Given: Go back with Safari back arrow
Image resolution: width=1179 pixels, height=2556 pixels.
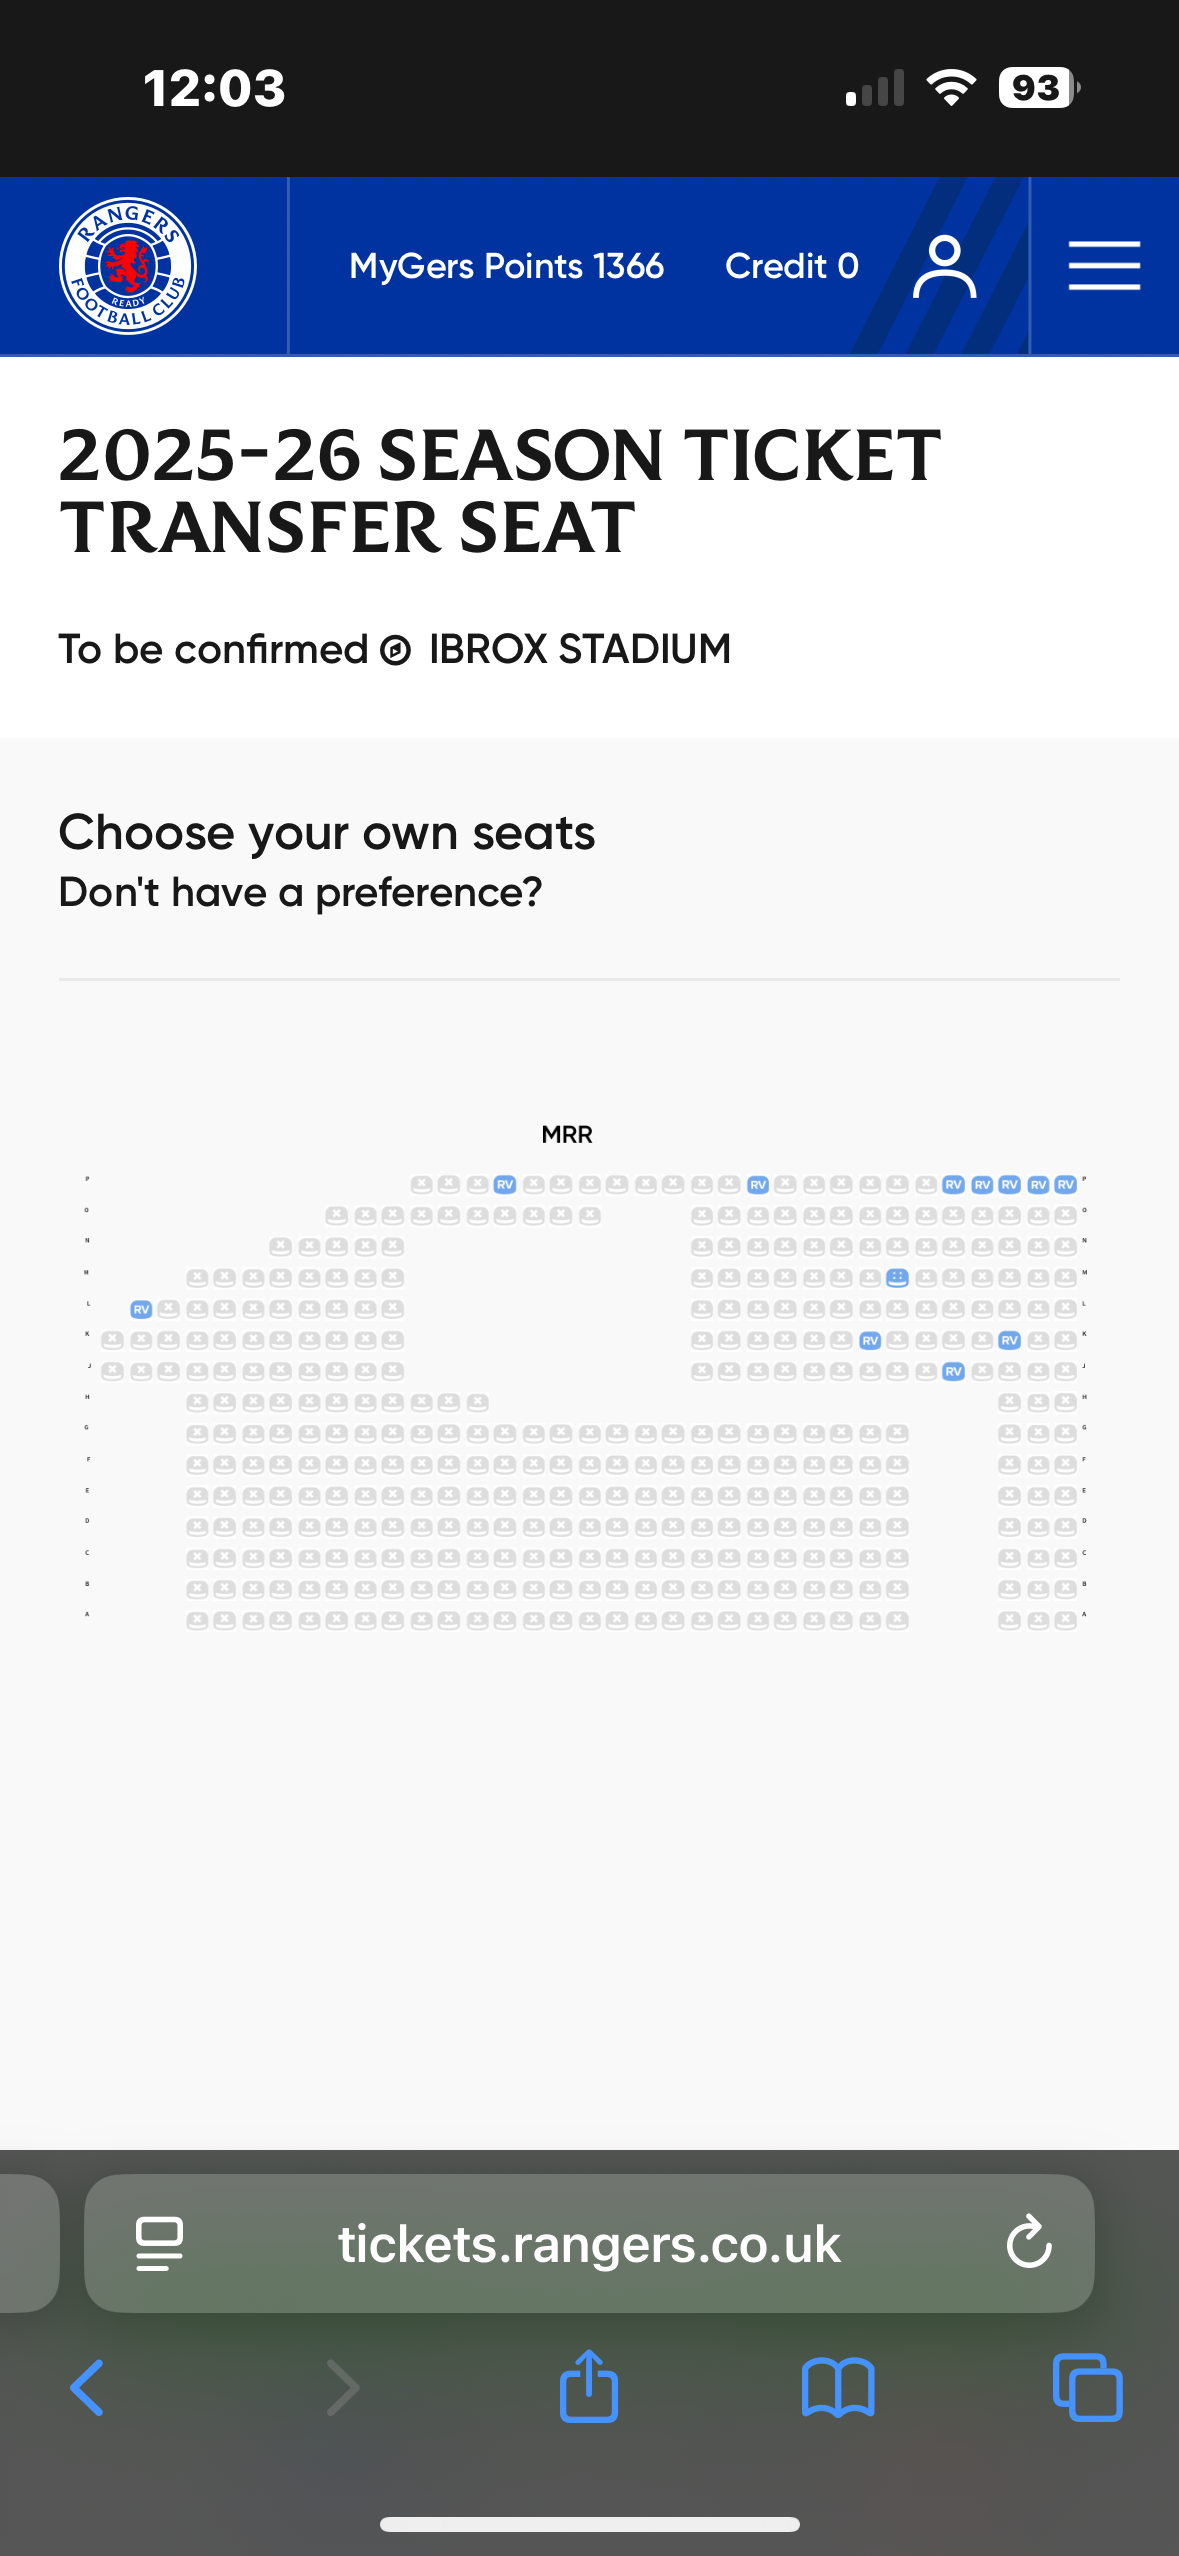Looking at the screenshot, I should tap(87, 2388).
